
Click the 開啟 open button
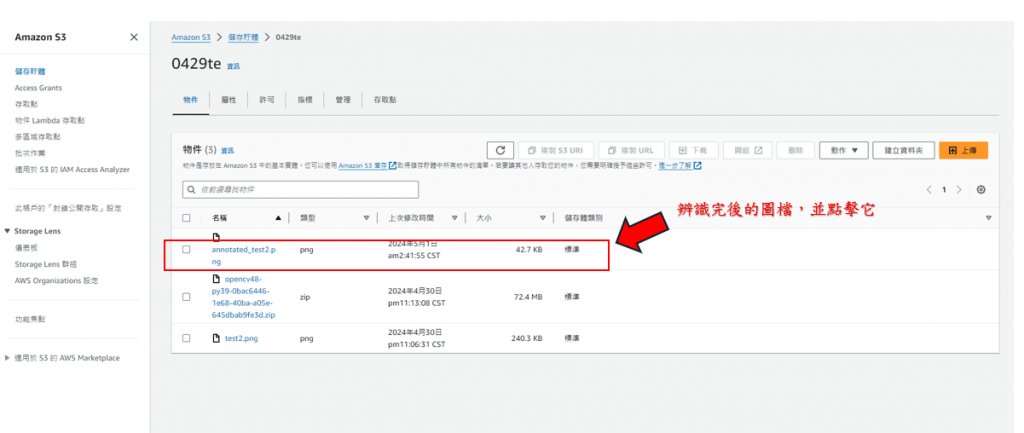tap(748, 150)
